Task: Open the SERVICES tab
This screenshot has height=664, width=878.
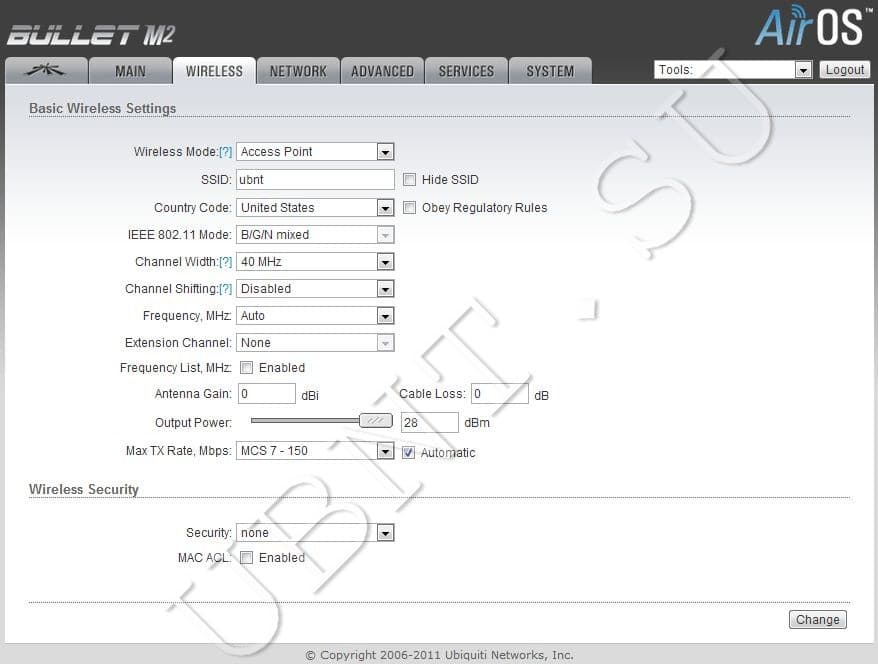Action: click(x=466, y=71)
